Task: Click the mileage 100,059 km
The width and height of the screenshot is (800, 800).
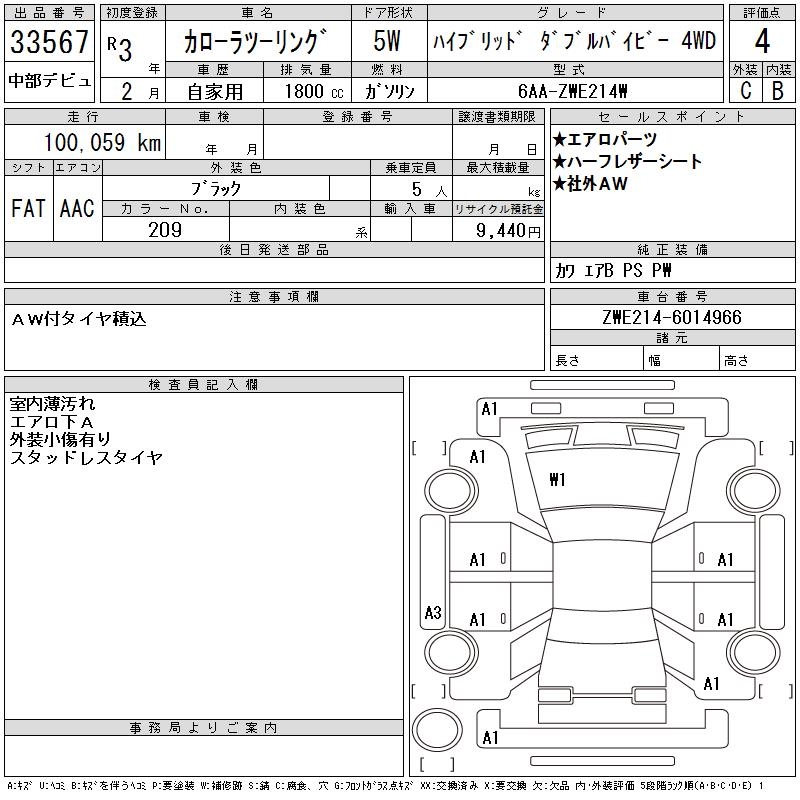Action: coord(103,142)
